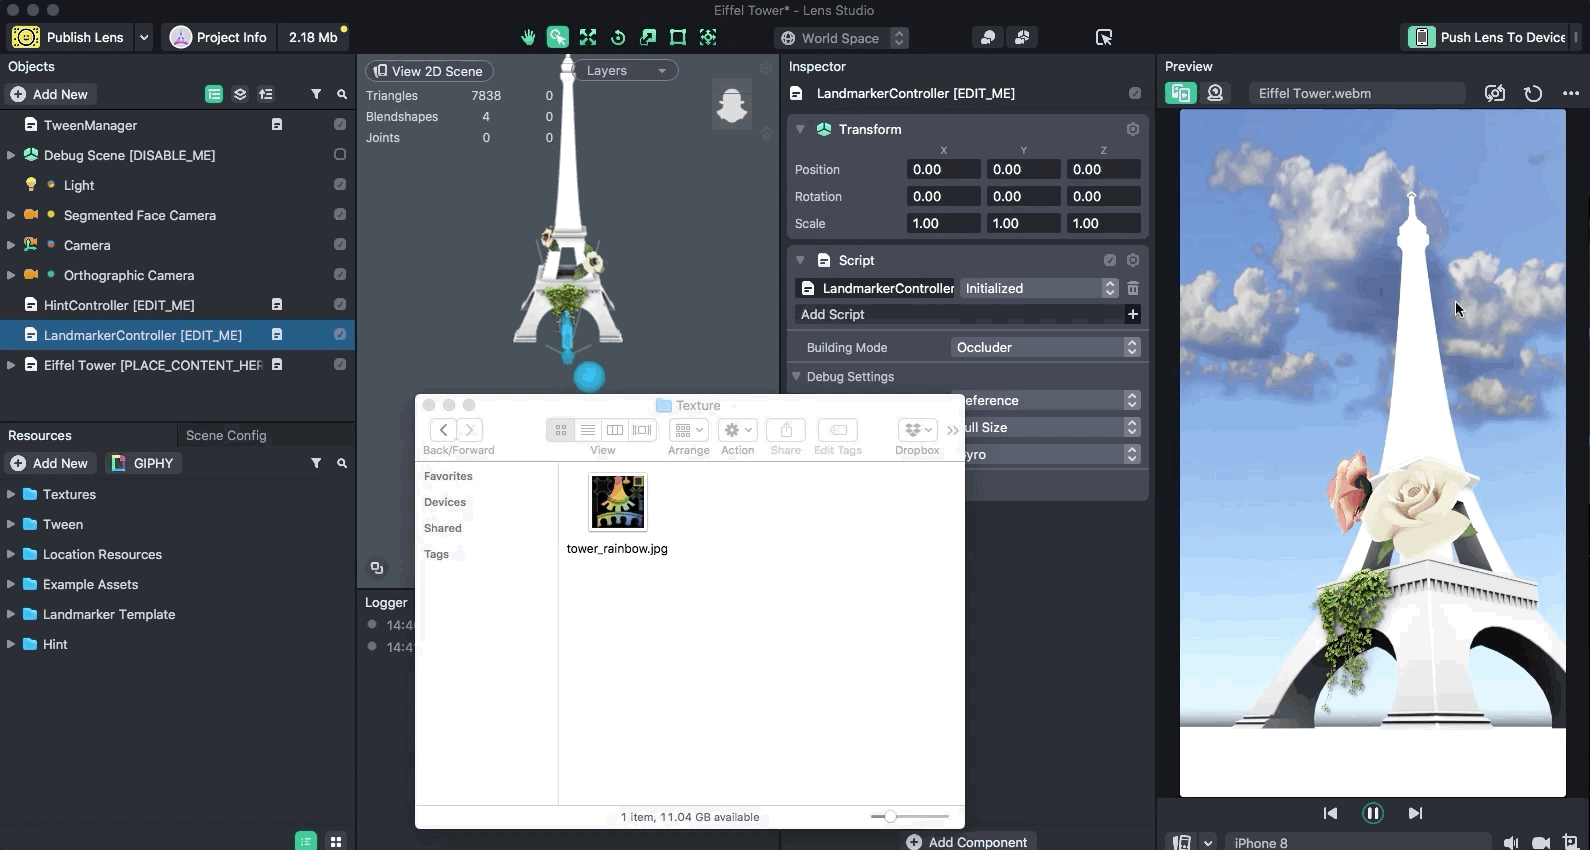The width and height of the screenshot is (1590, 850).
Task: Open the Layers dropdown in scene view
Action: tap(626, 71)
